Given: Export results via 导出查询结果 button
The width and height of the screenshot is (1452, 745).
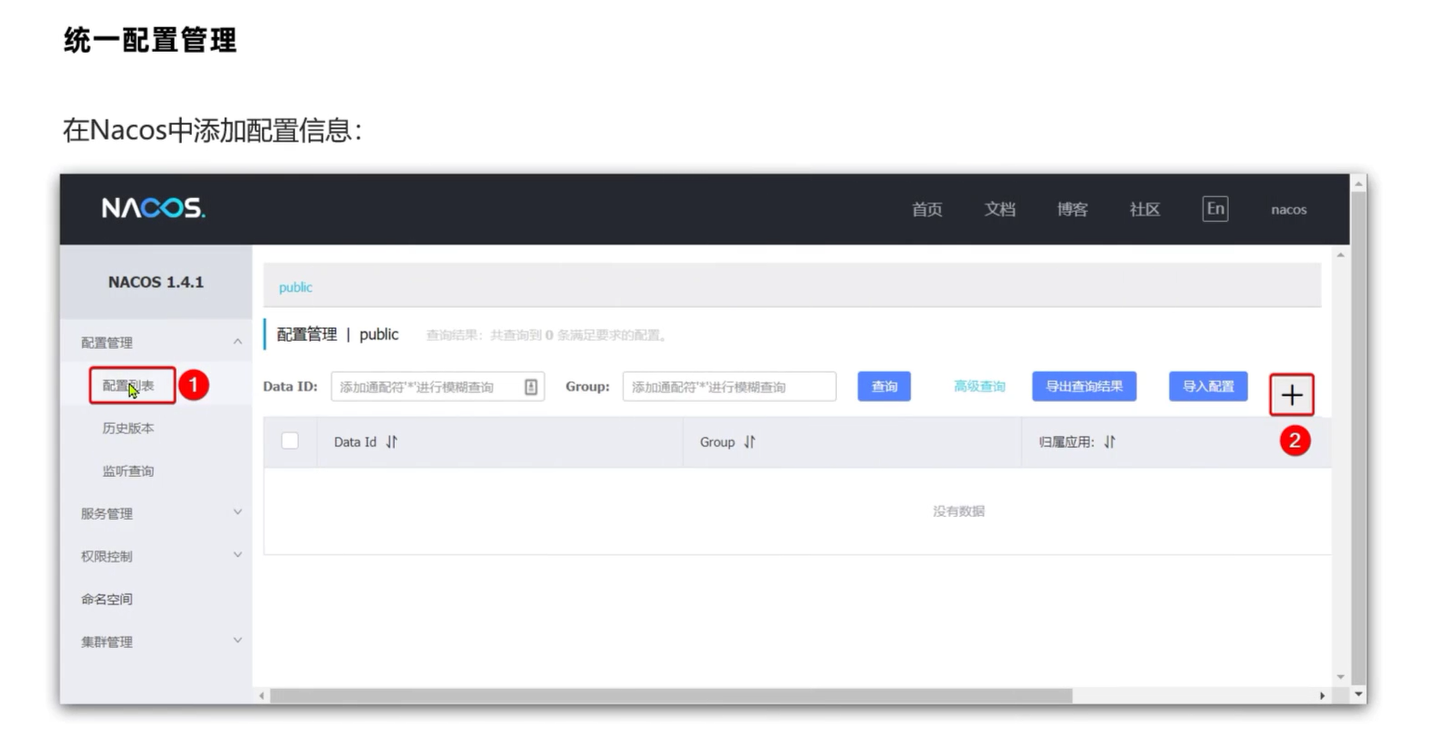Looking at the screenshot, I should (1084, 386).
